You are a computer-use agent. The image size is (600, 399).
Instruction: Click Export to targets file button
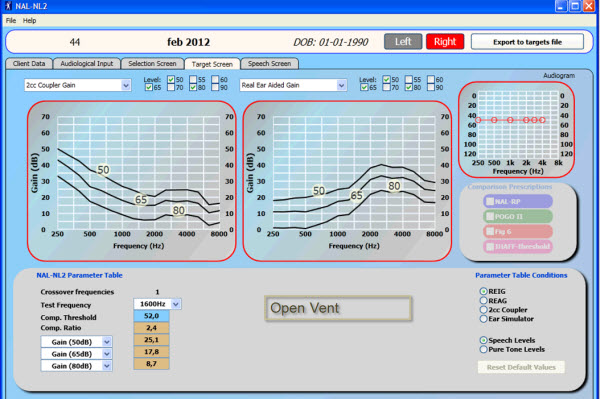tap(527, 42)
